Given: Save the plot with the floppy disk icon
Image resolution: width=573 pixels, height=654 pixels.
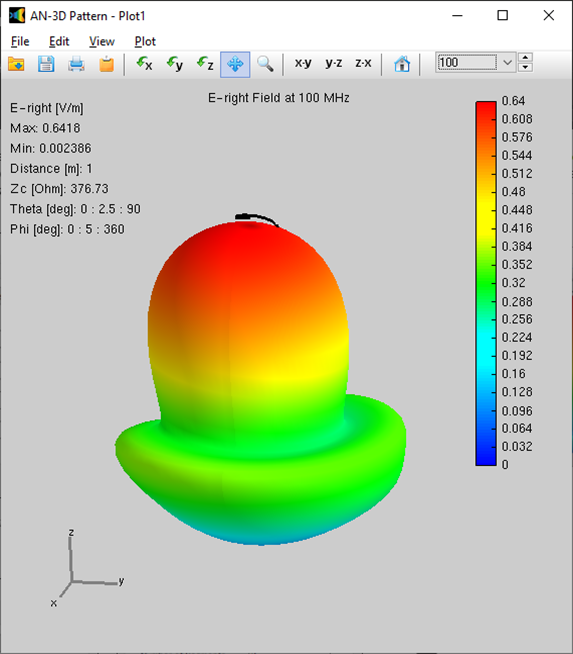Looking at the screenshot, I should 46,64.
